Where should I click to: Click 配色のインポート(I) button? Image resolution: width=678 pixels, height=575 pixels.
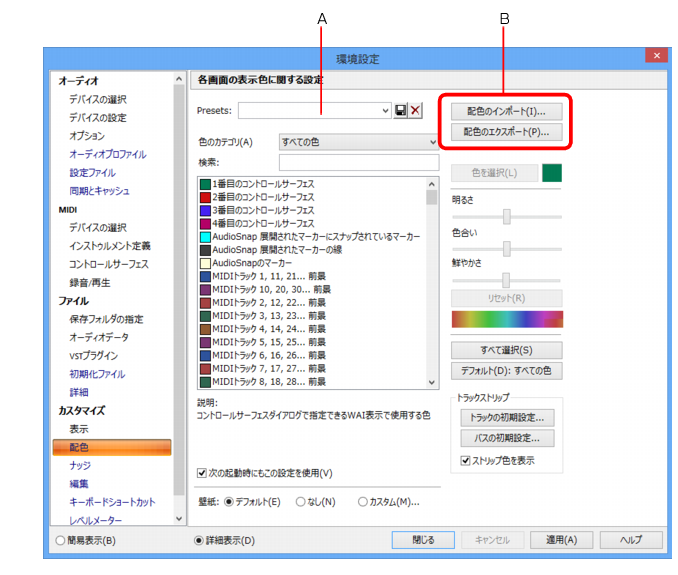coord(506,112)
